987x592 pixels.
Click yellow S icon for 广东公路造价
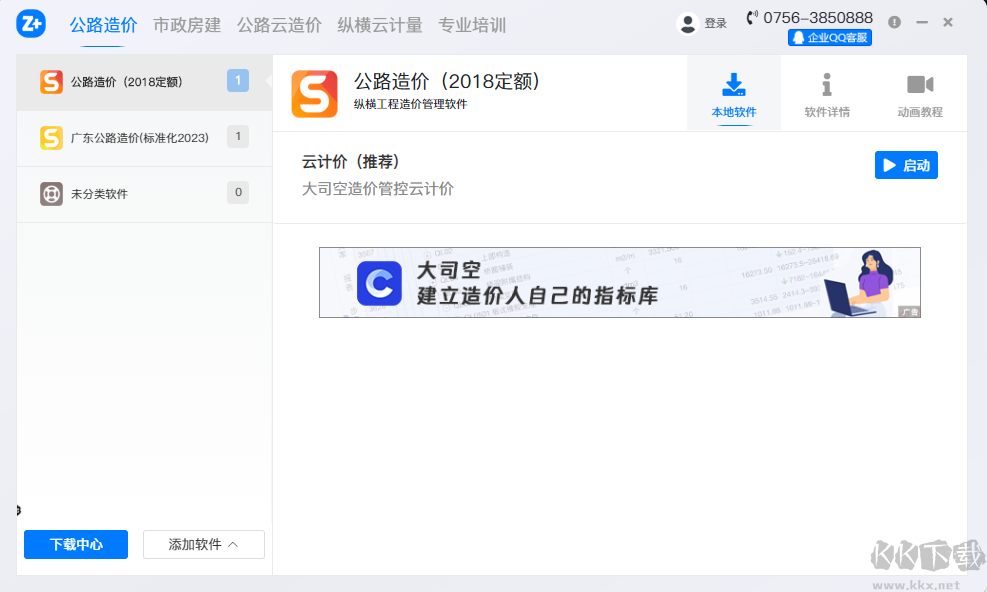[51, 138]
